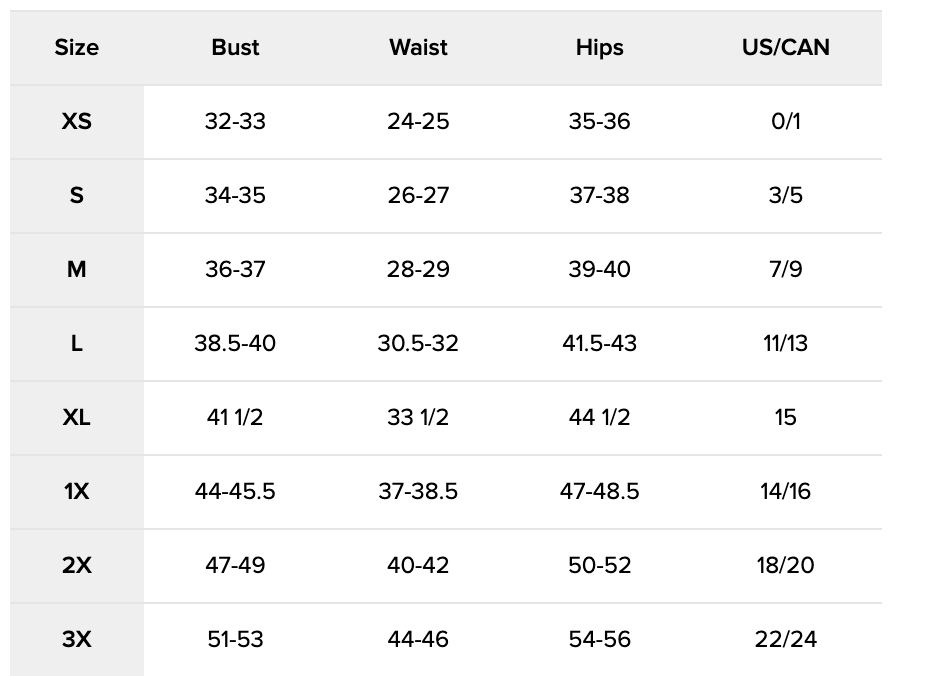Image resolution: width=928 pixels, height=676 pixels.
Task: Select the M size row label
Action: [x=77, y=269]
